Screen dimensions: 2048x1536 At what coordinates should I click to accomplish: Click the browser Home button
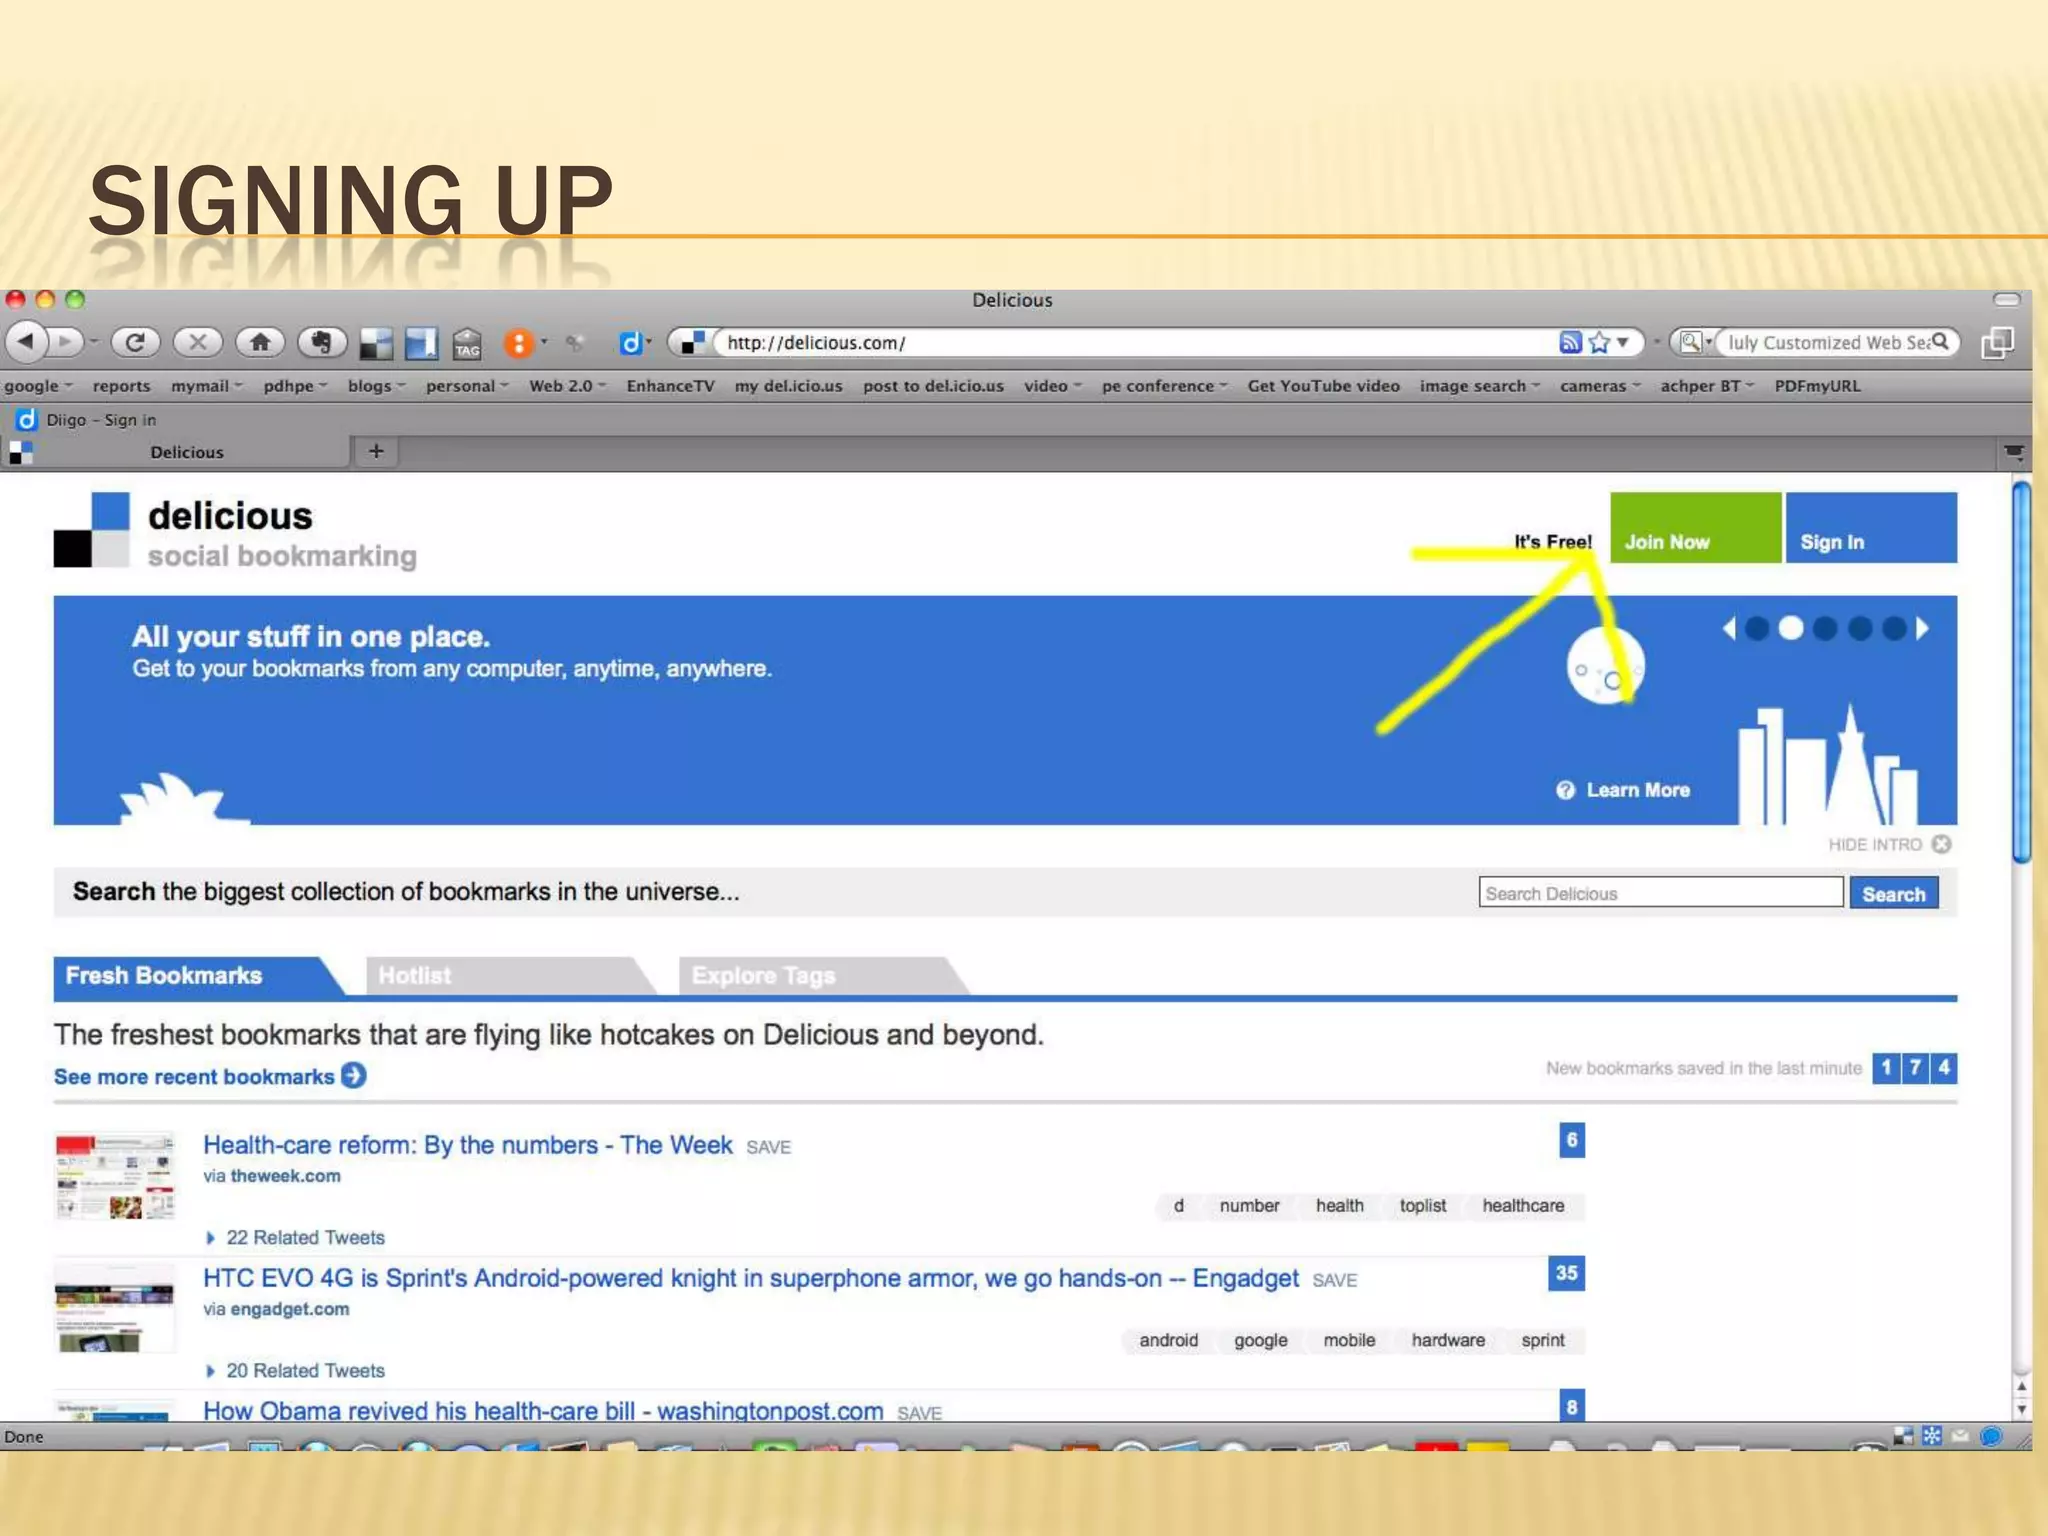pyautogui.click(x=260, y=343)
